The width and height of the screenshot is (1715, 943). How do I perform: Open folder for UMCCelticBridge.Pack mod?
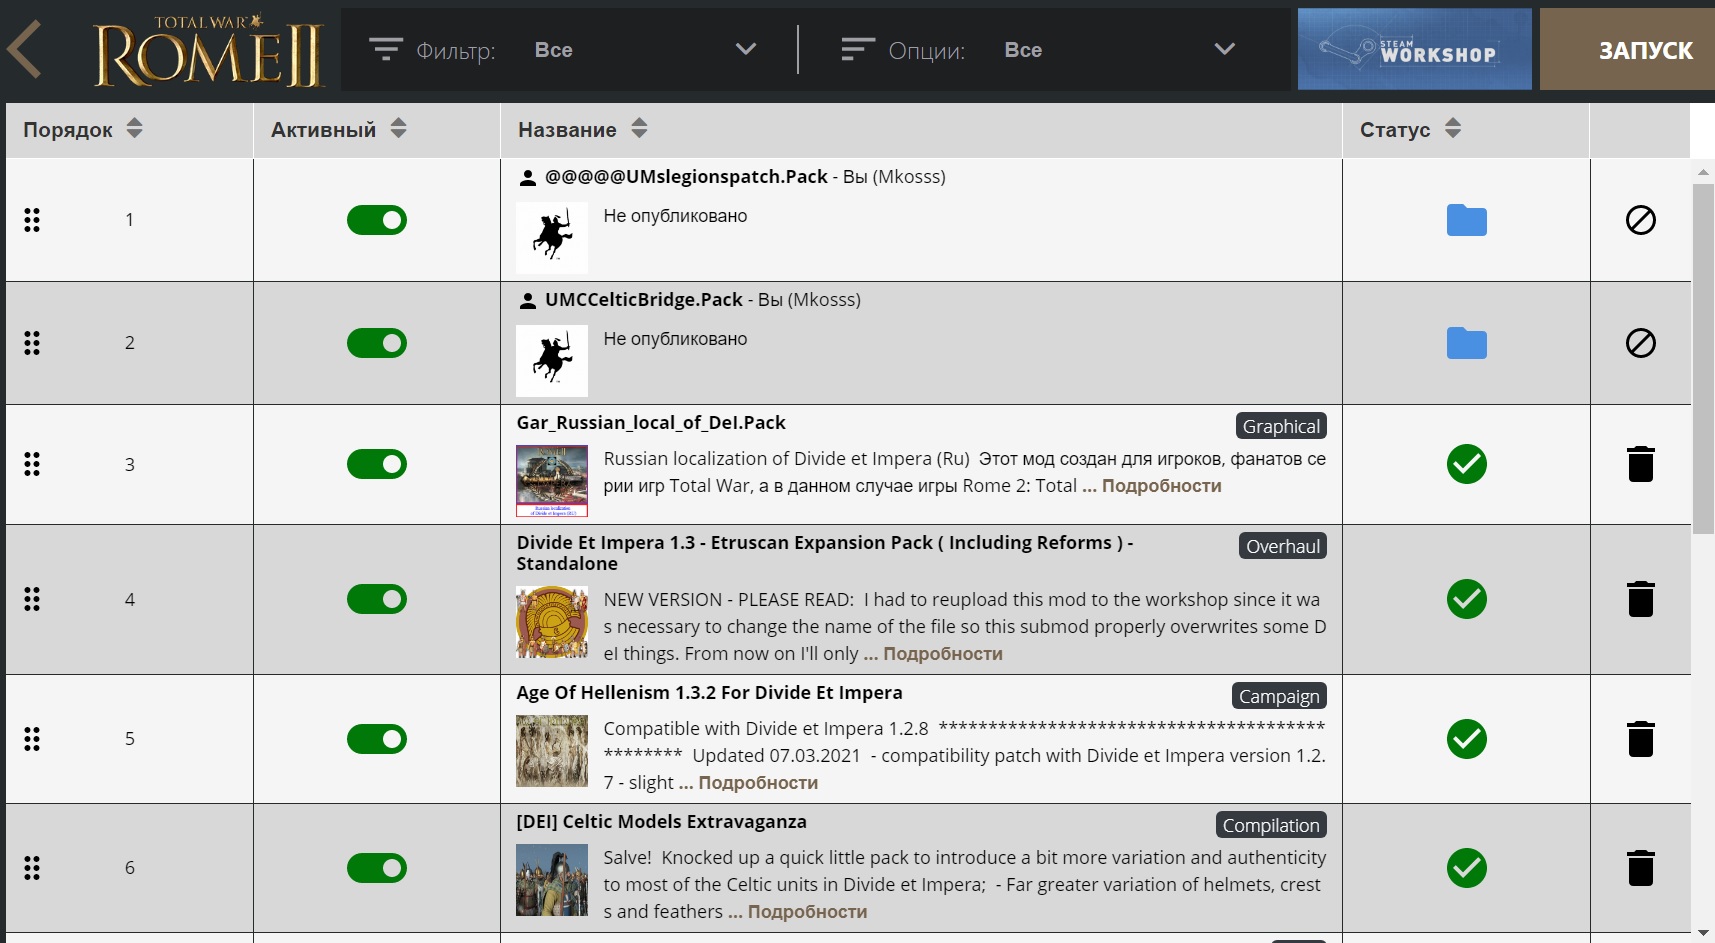tap(1466, 343)
